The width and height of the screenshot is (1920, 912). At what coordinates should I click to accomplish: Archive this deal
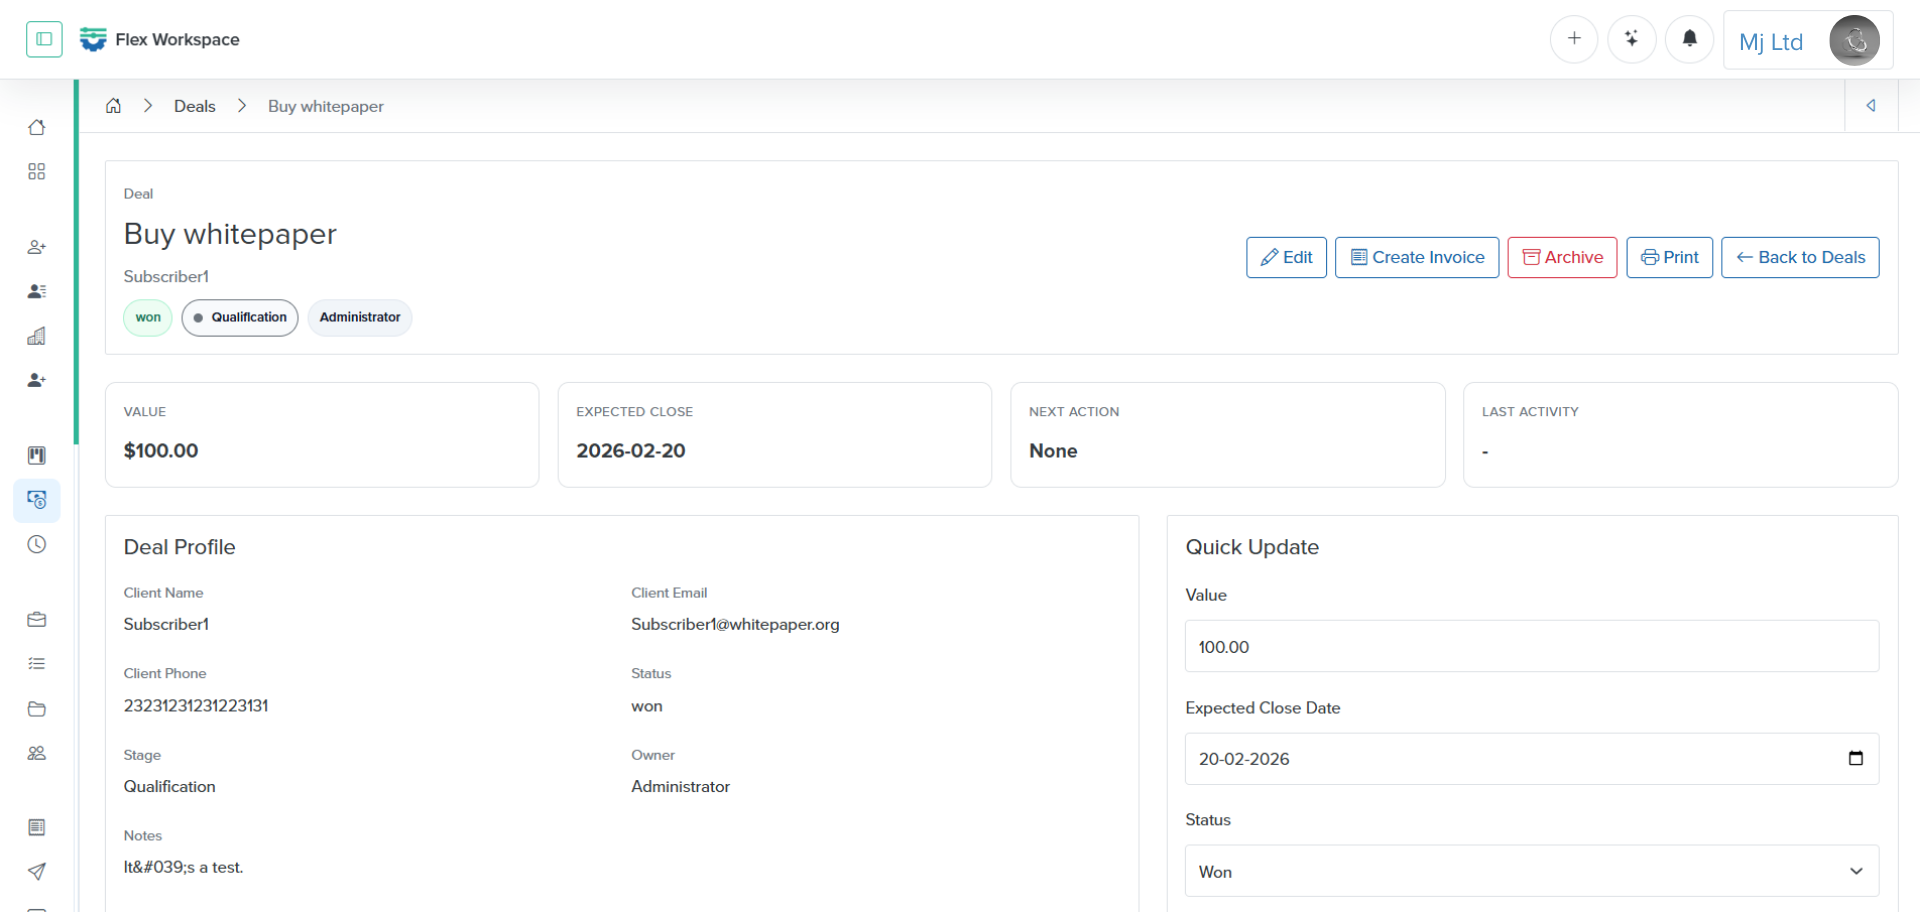coord(1562,257)
